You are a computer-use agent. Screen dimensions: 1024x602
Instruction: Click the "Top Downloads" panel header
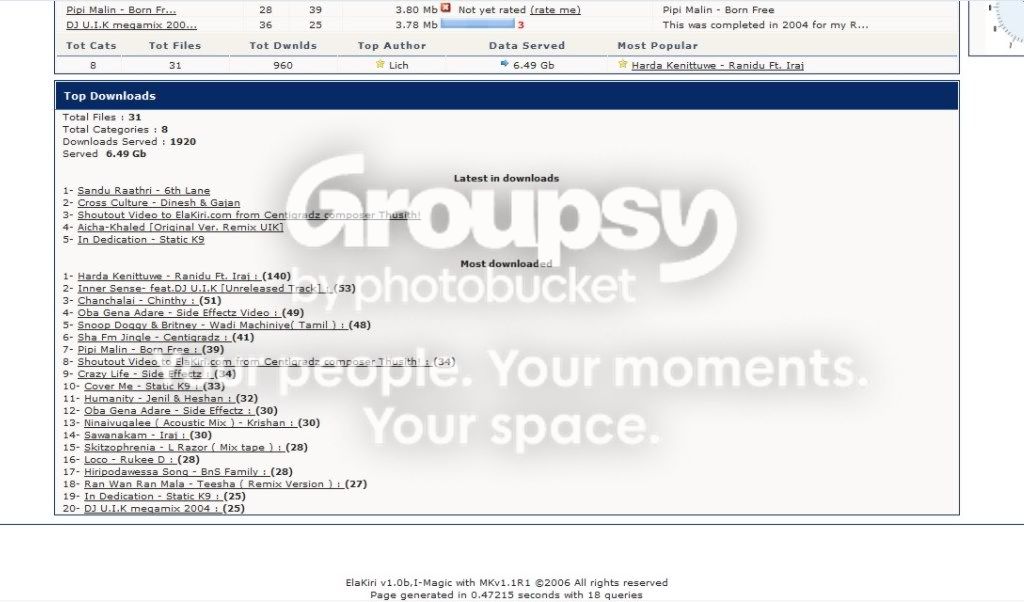click(x=507, y=96)
